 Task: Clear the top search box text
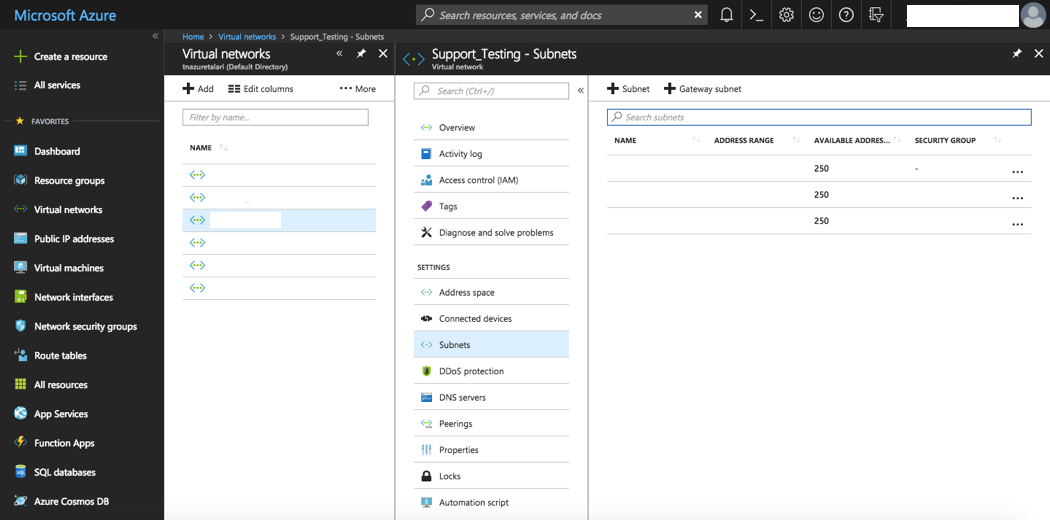coord(698,15)
